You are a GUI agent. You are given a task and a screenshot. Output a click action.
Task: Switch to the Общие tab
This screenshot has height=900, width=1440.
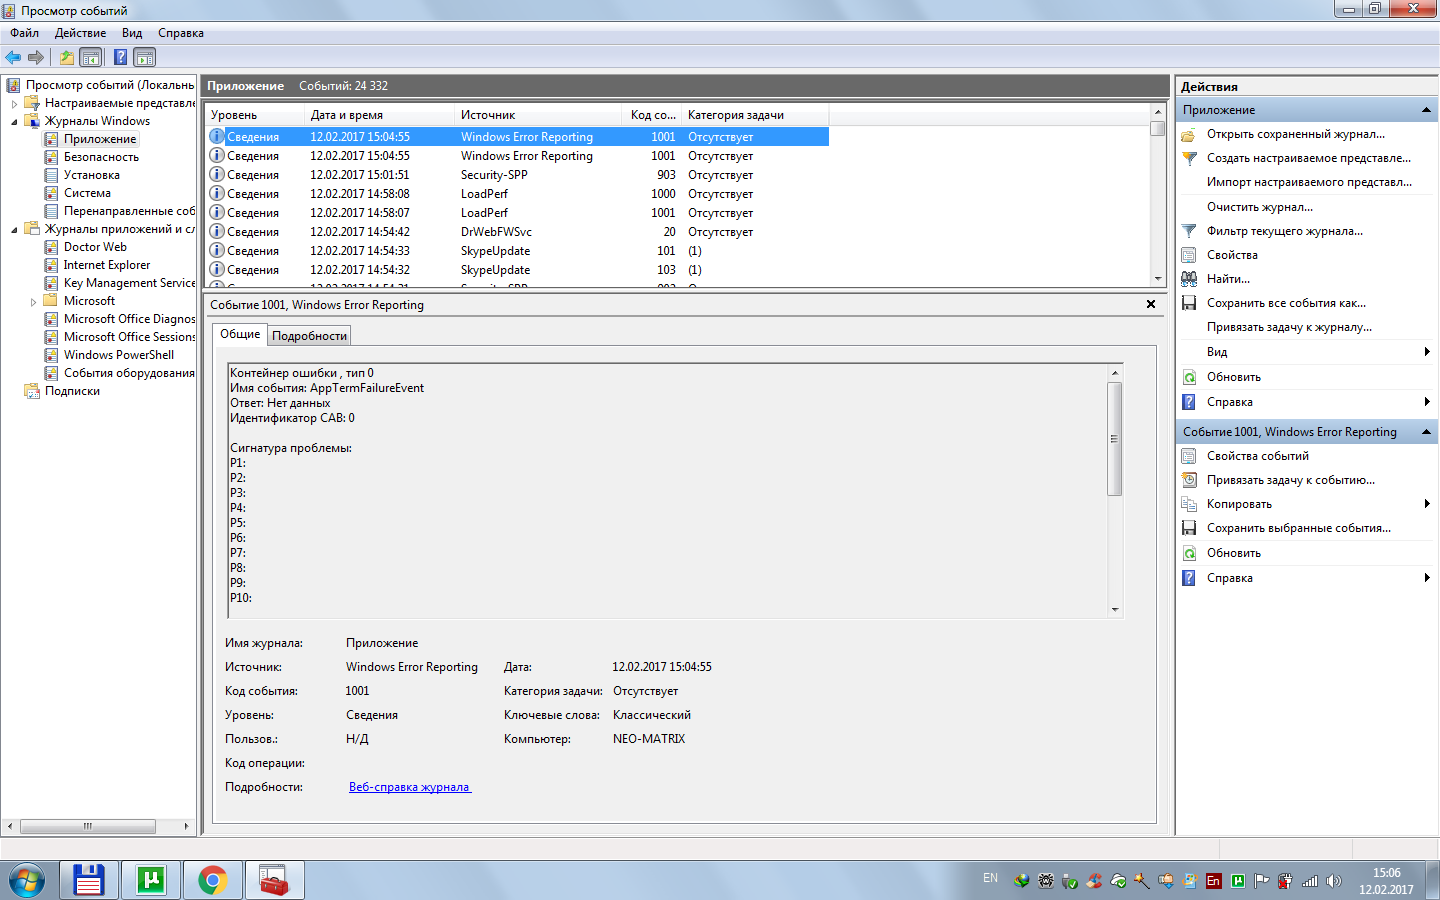(240, 334)
